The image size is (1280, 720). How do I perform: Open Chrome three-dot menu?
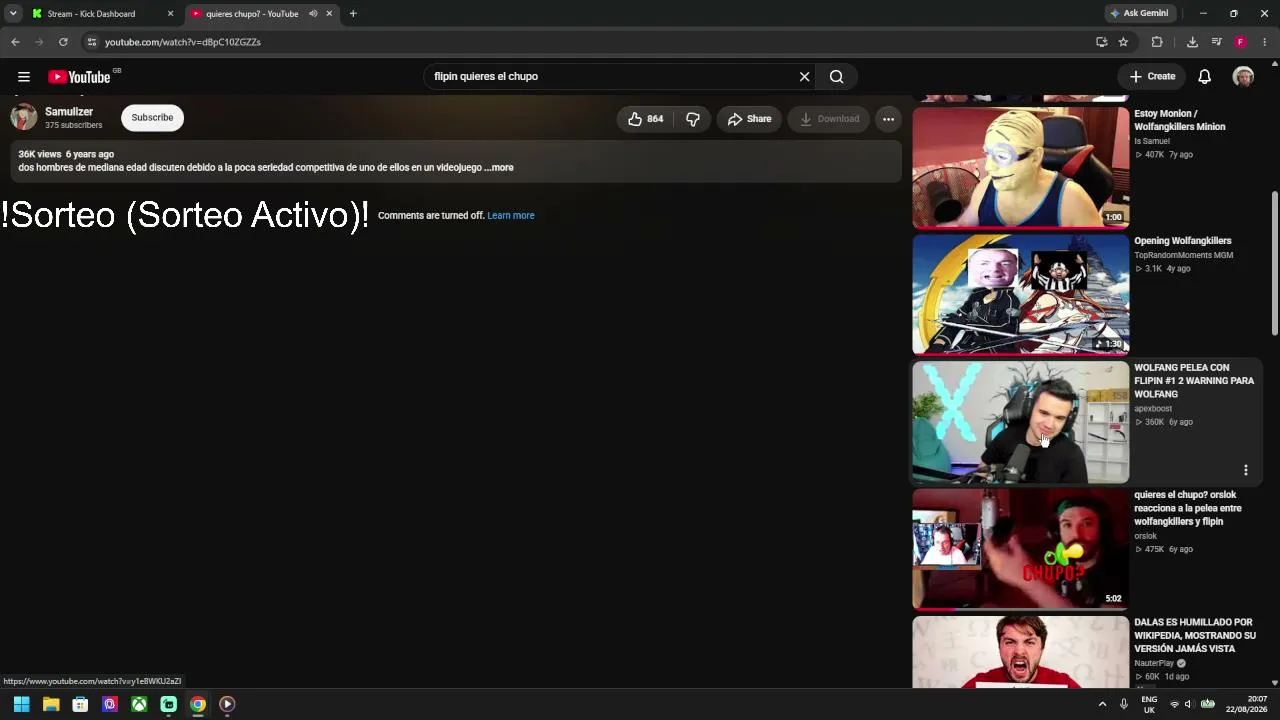click(x=1265, y=42)
